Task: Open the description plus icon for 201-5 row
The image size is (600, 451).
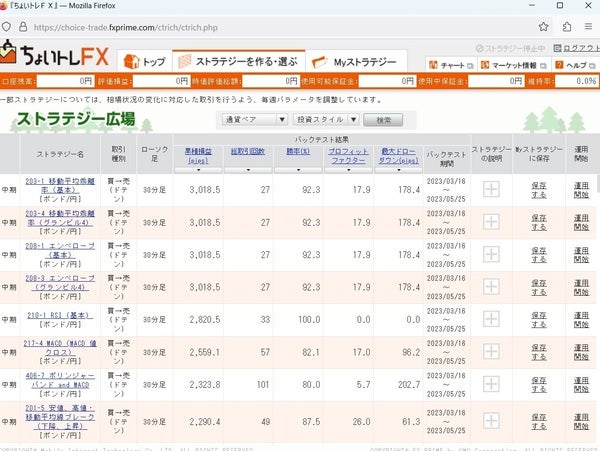Action: (x=491, y=421)
